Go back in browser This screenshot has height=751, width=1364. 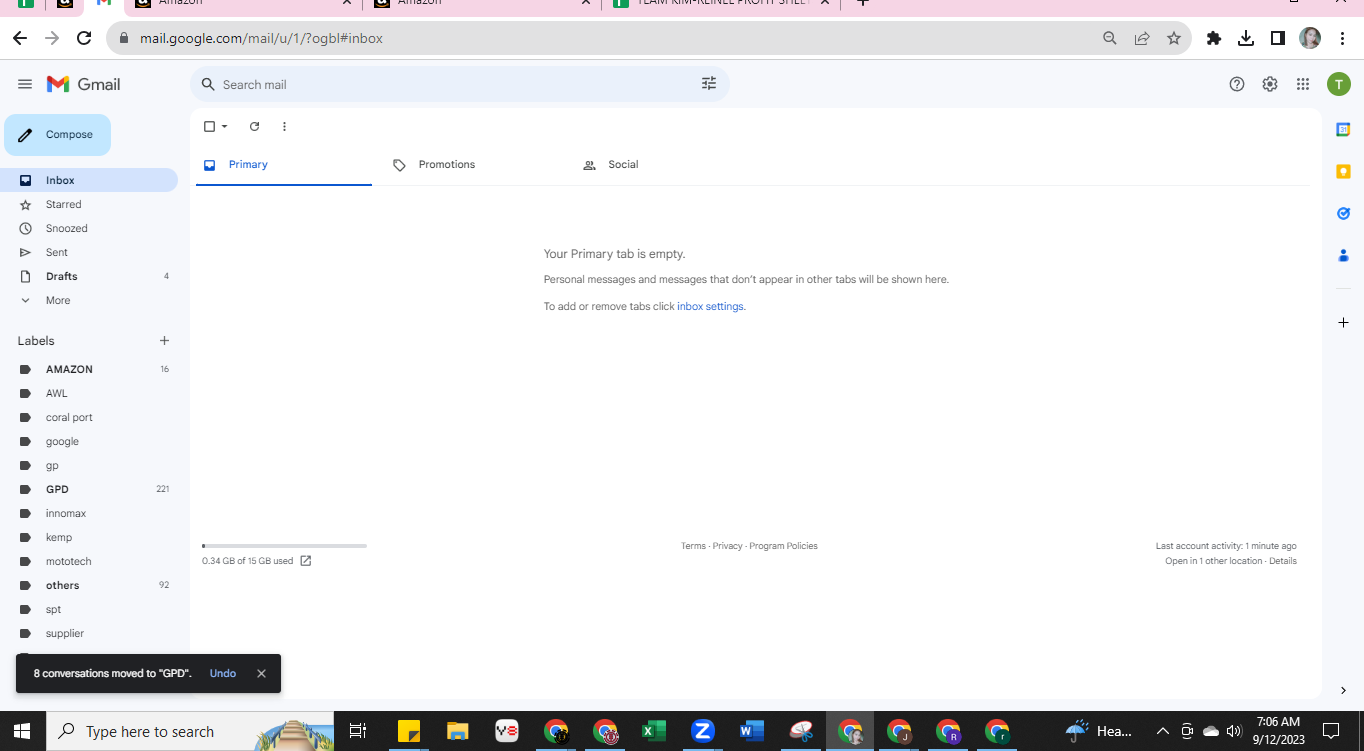[20, 38]
